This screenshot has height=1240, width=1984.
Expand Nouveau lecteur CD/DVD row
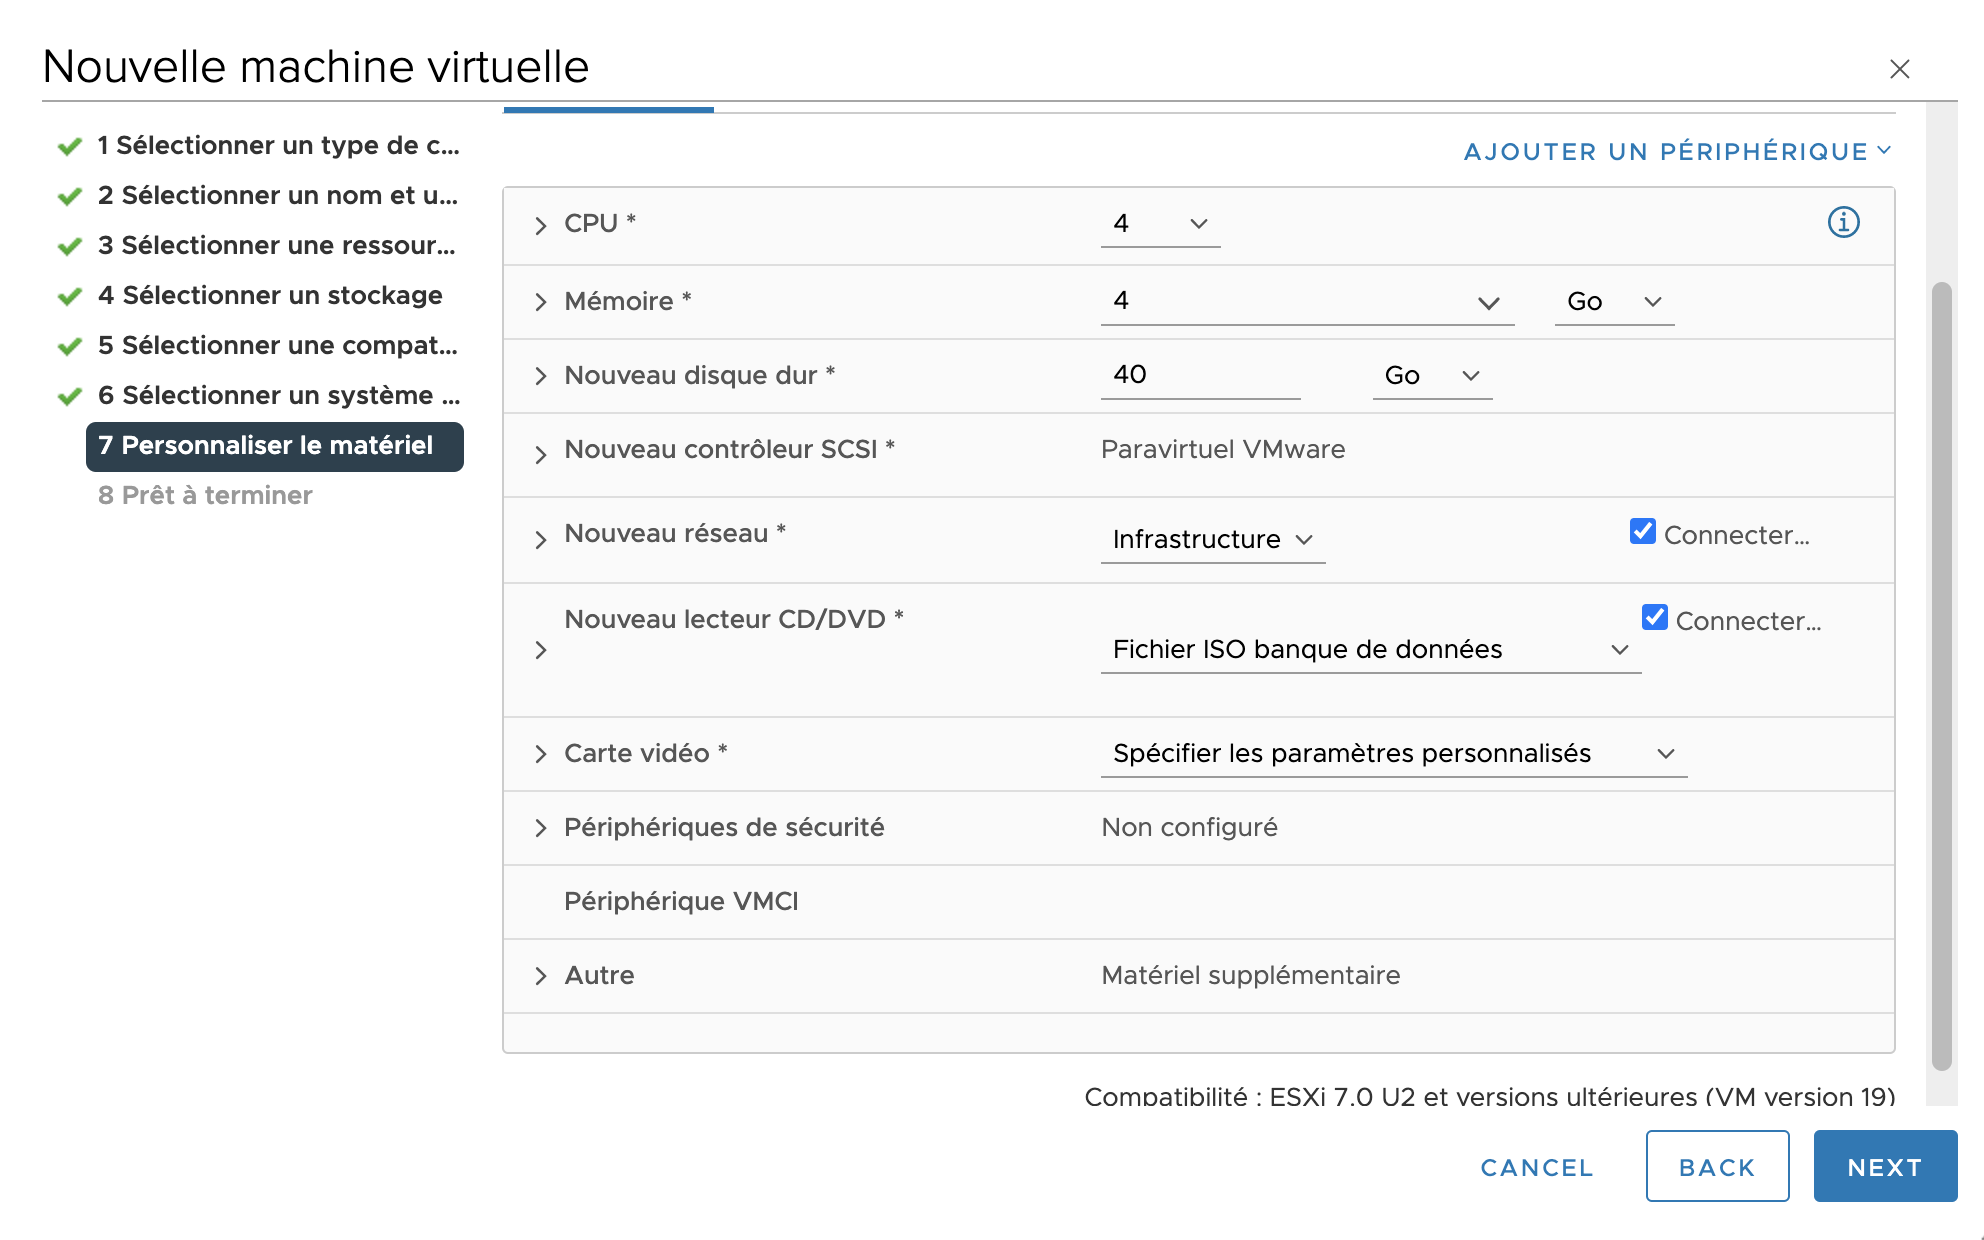click(540, 650)
